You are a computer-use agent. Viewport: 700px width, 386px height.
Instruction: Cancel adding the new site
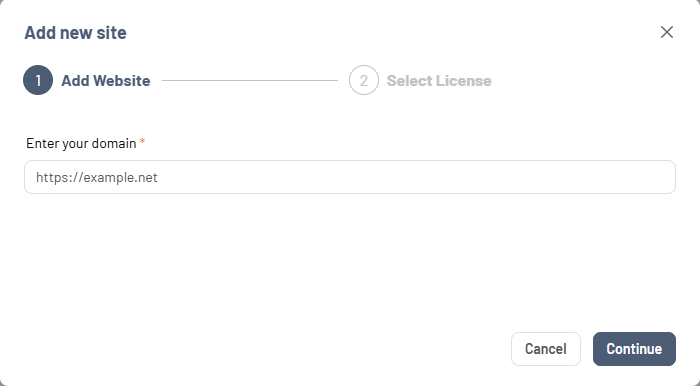click(546, 349)
